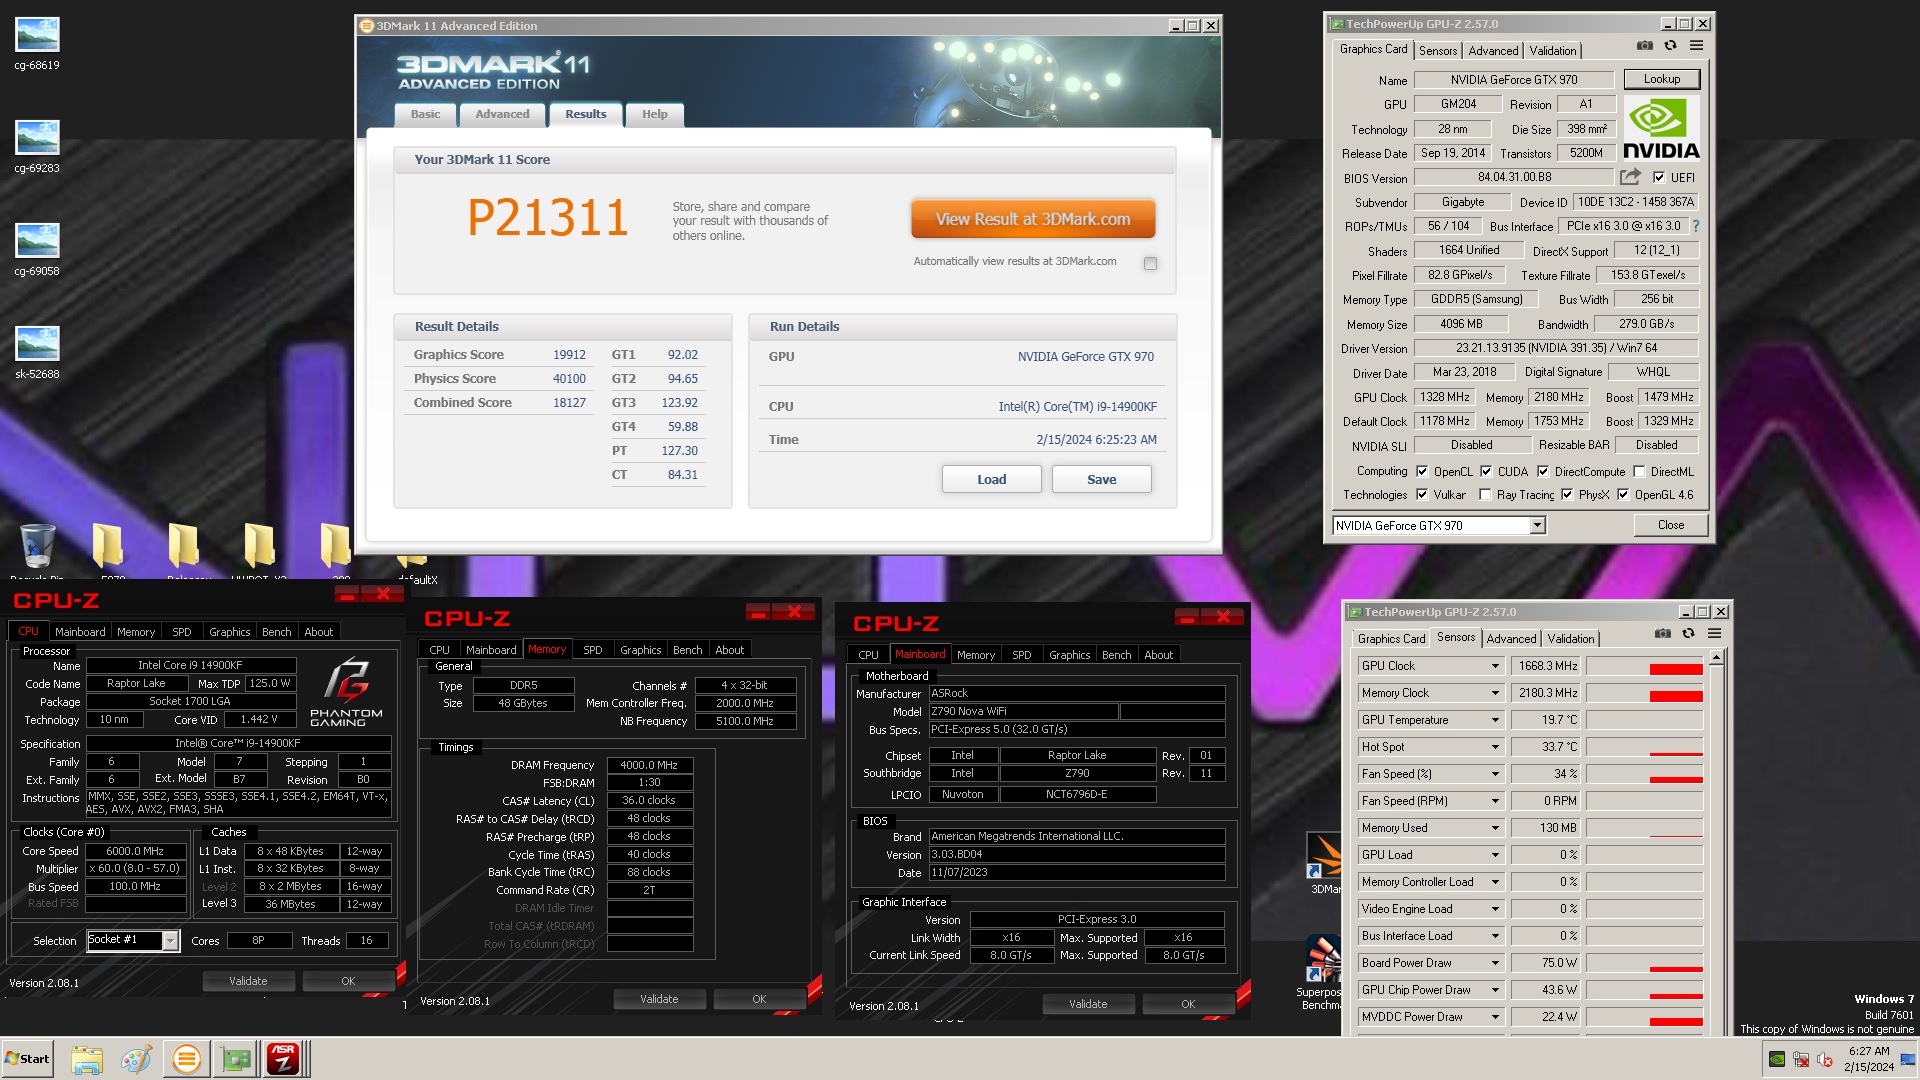Toggle the CUDA checkbox
The image size is (1920, 1080).
pos(1486,471)
